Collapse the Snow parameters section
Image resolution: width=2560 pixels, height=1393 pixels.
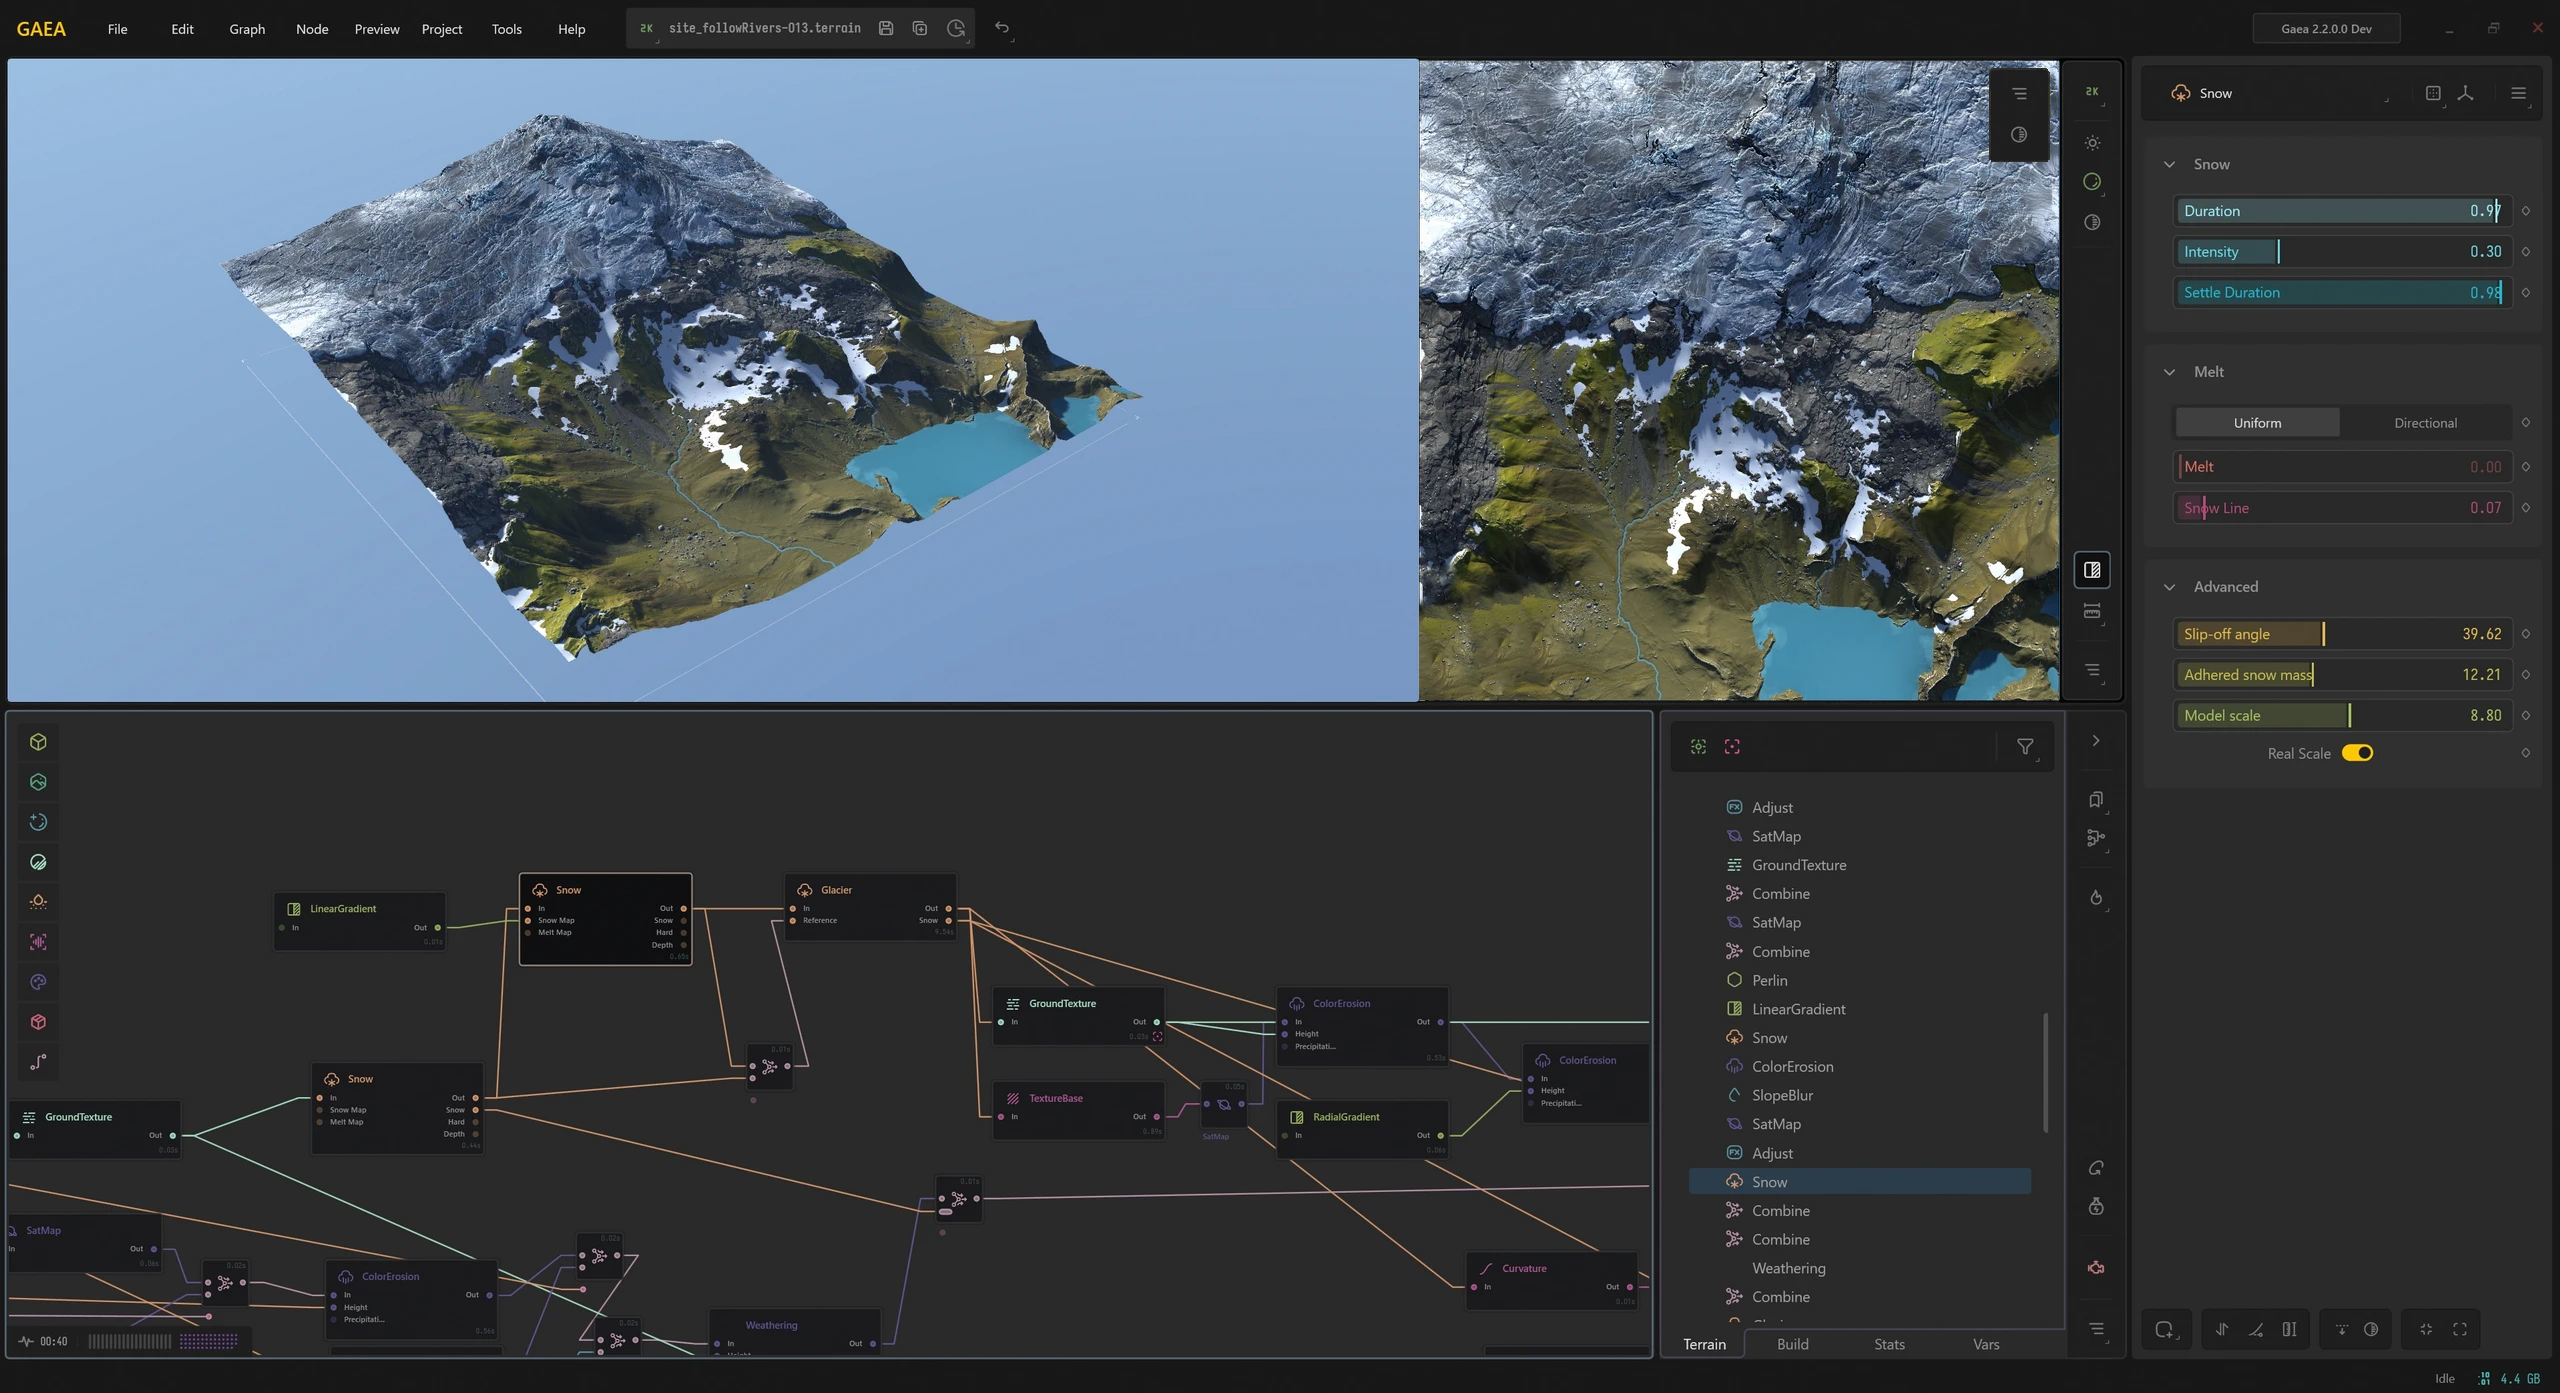coord(2169,163)
